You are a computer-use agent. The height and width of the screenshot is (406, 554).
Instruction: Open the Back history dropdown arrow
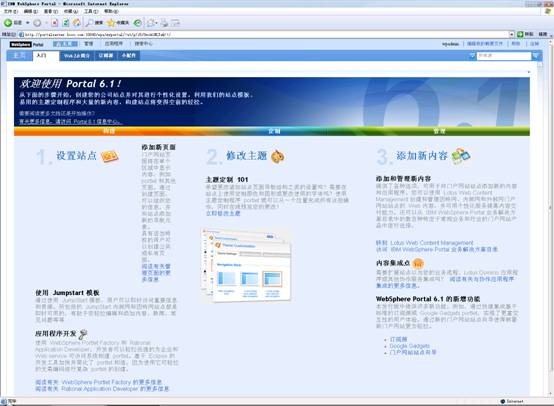(28, 23)
